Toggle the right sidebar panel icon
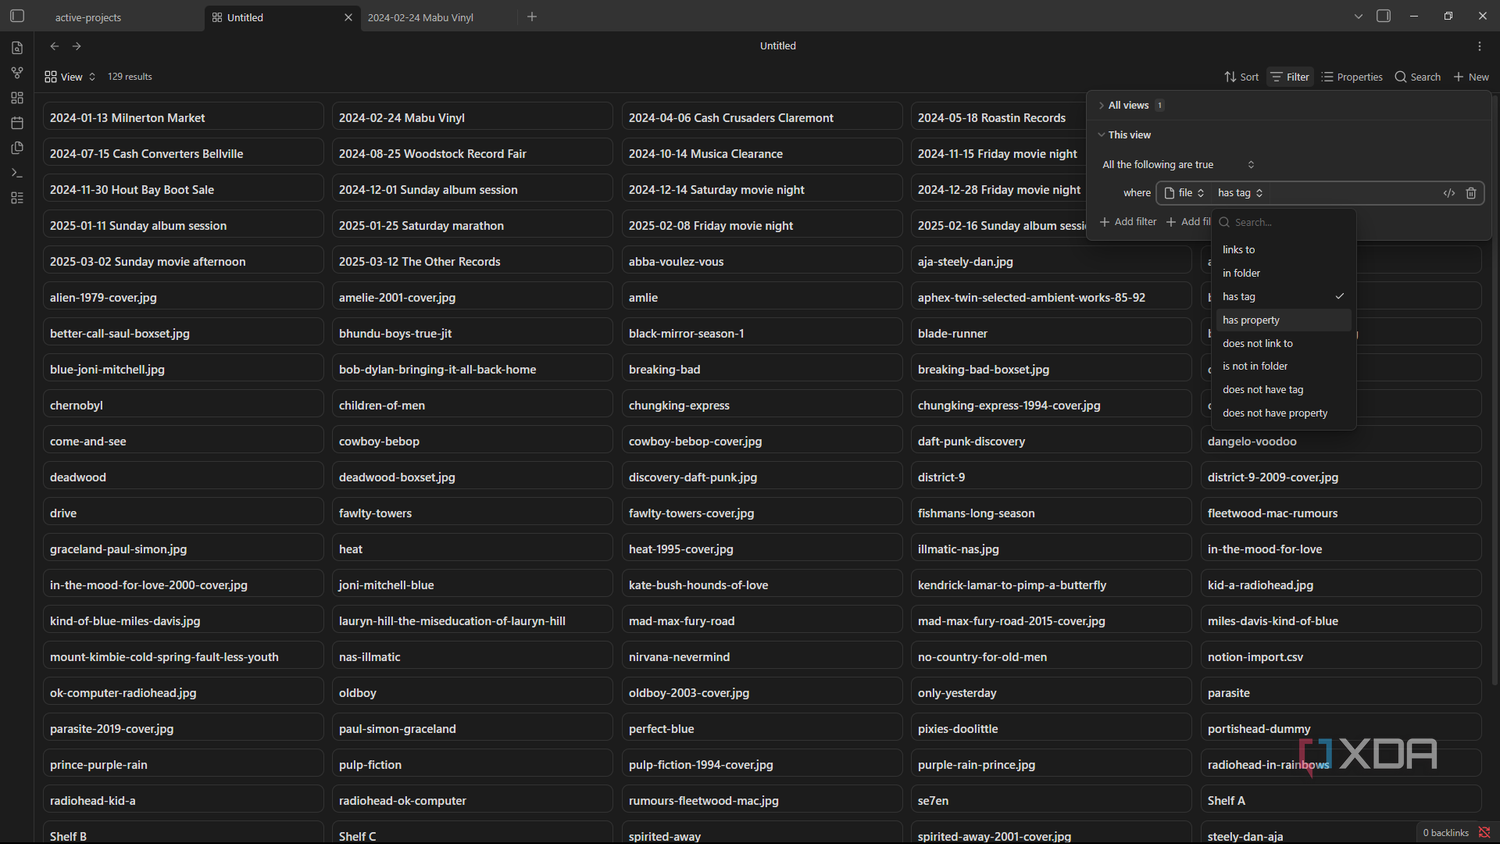This screenshot has height=844, width=1500. coord(1384,16)
